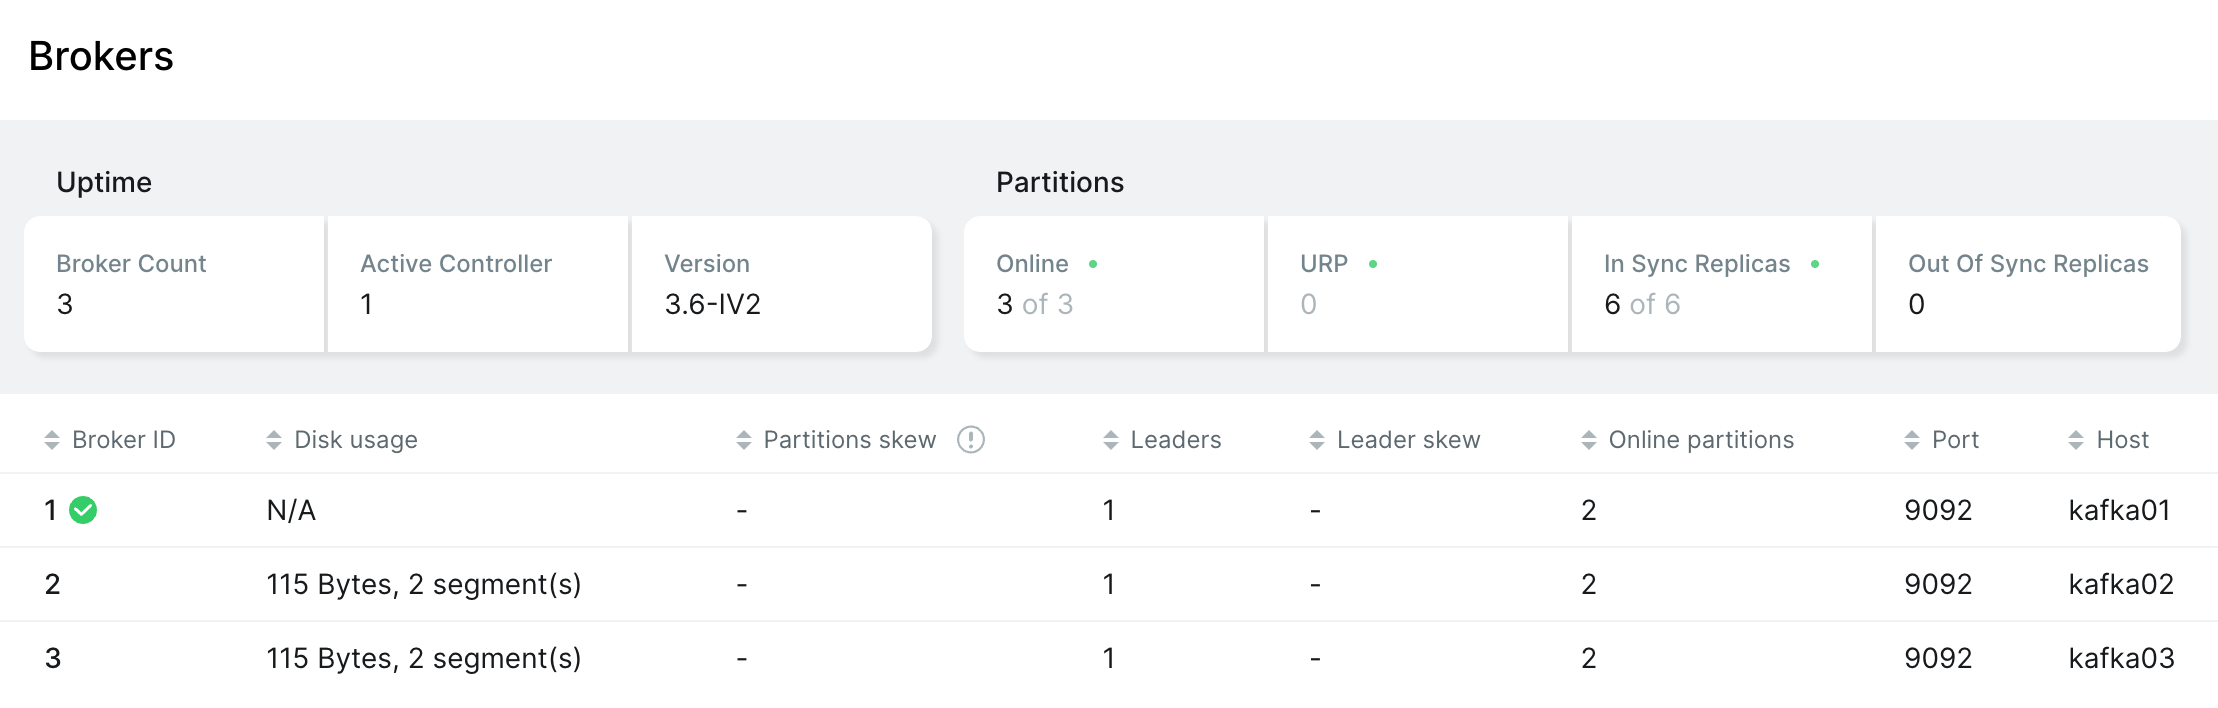Open the kafka02 broker row
Image resolution: width=2218 pixels, height=708 pixels.
(2120, 584)
